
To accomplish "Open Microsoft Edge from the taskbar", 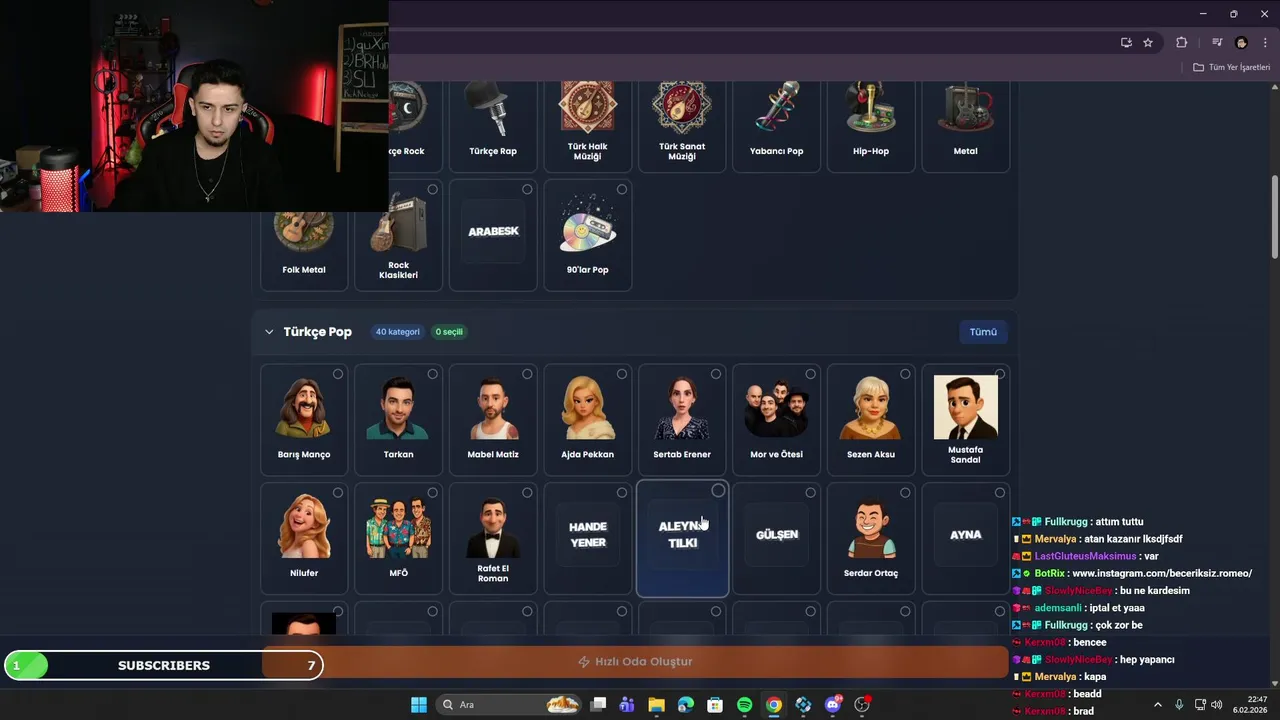I will coord(685,705).
